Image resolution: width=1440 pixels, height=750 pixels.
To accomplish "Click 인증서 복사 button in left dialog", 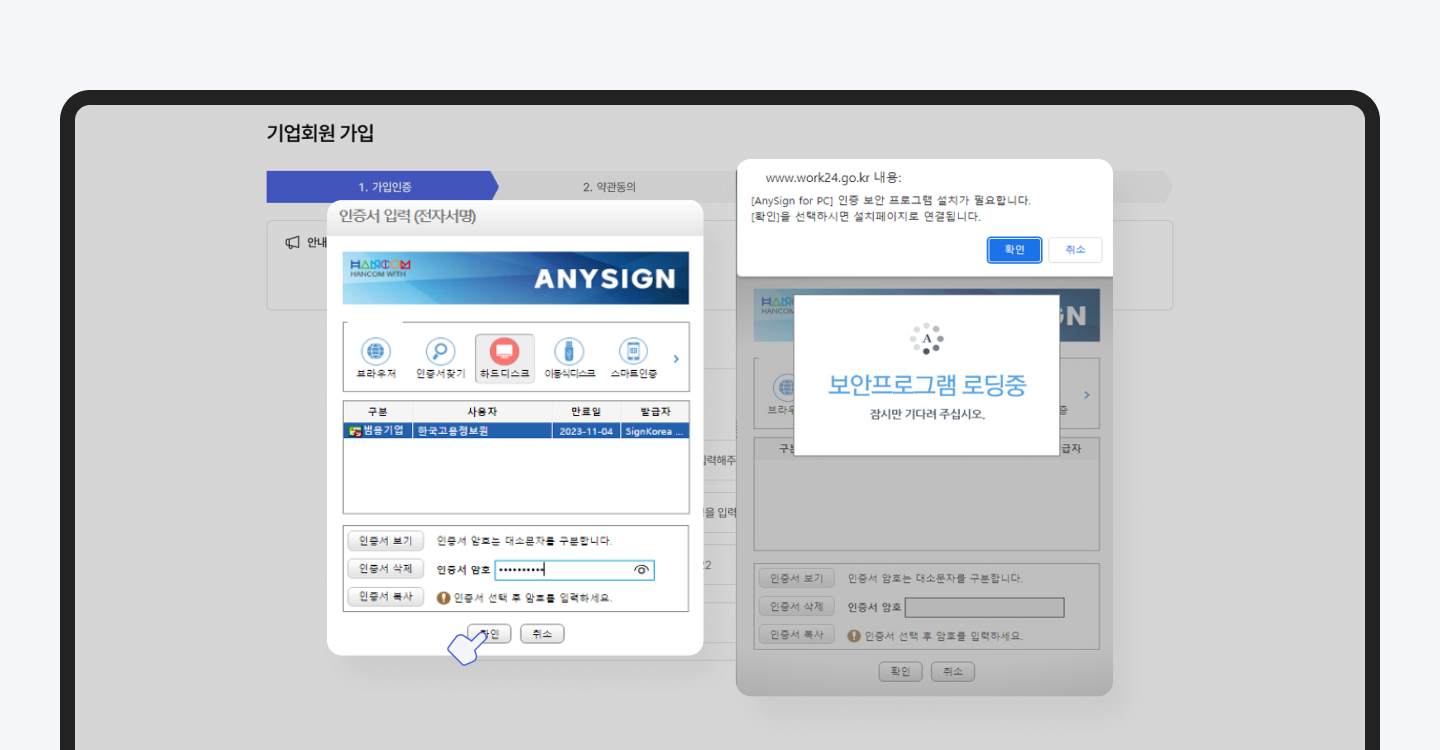I will tap(386, 597).
